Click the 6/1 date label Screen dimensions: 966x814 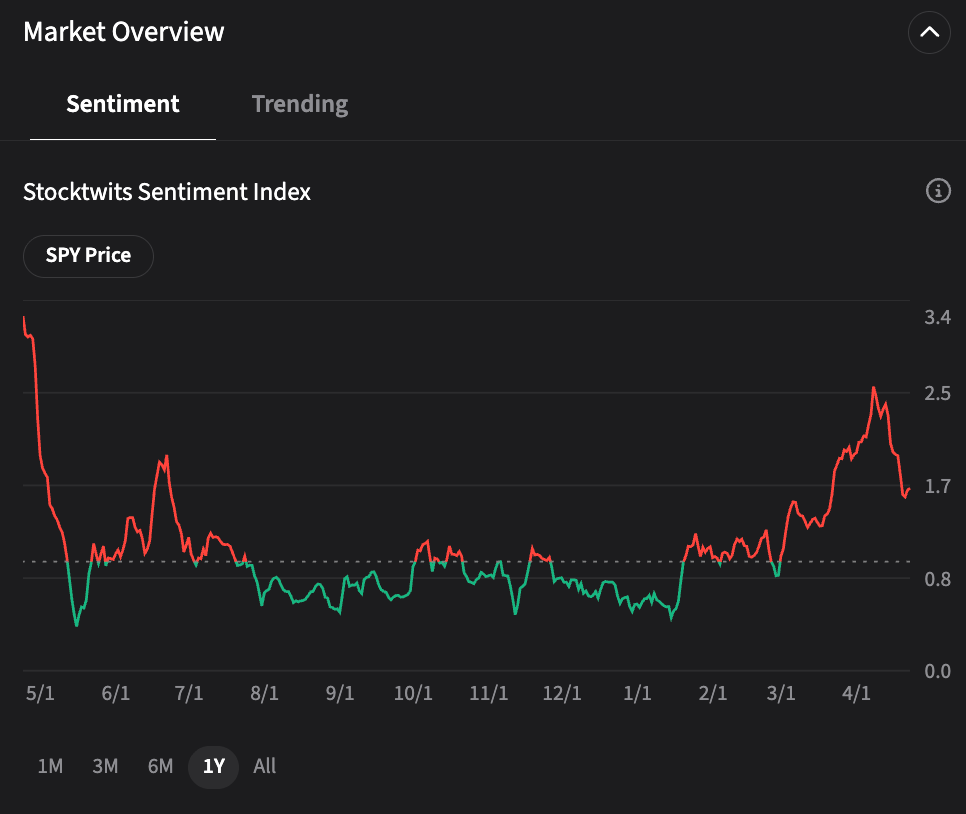click(x=115, y=693)
